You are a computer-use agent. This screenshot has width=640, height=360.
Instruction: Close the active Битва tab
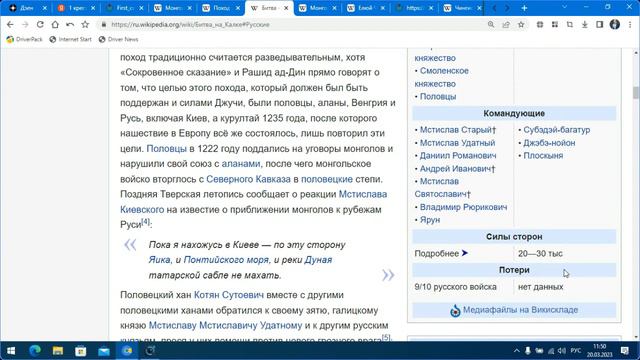coord(286,8)
